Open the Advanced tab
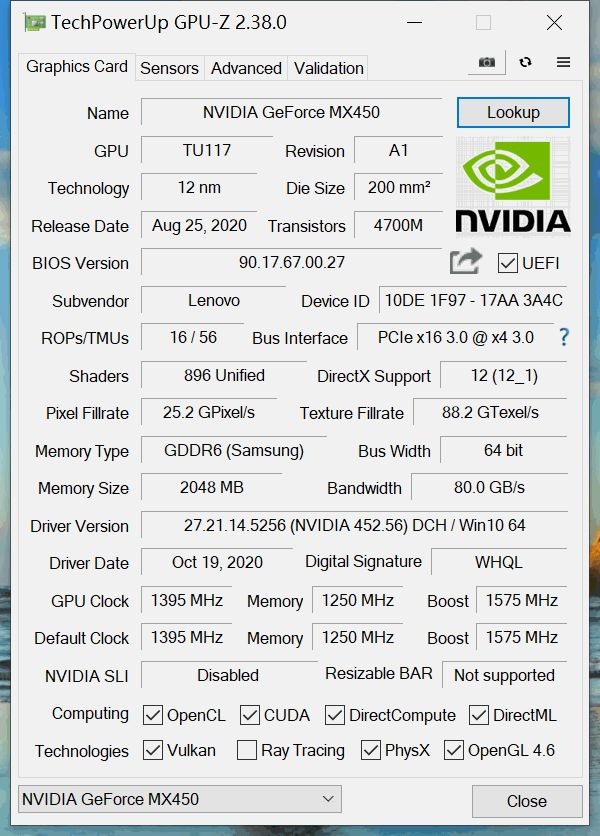 tap(246, 68)
